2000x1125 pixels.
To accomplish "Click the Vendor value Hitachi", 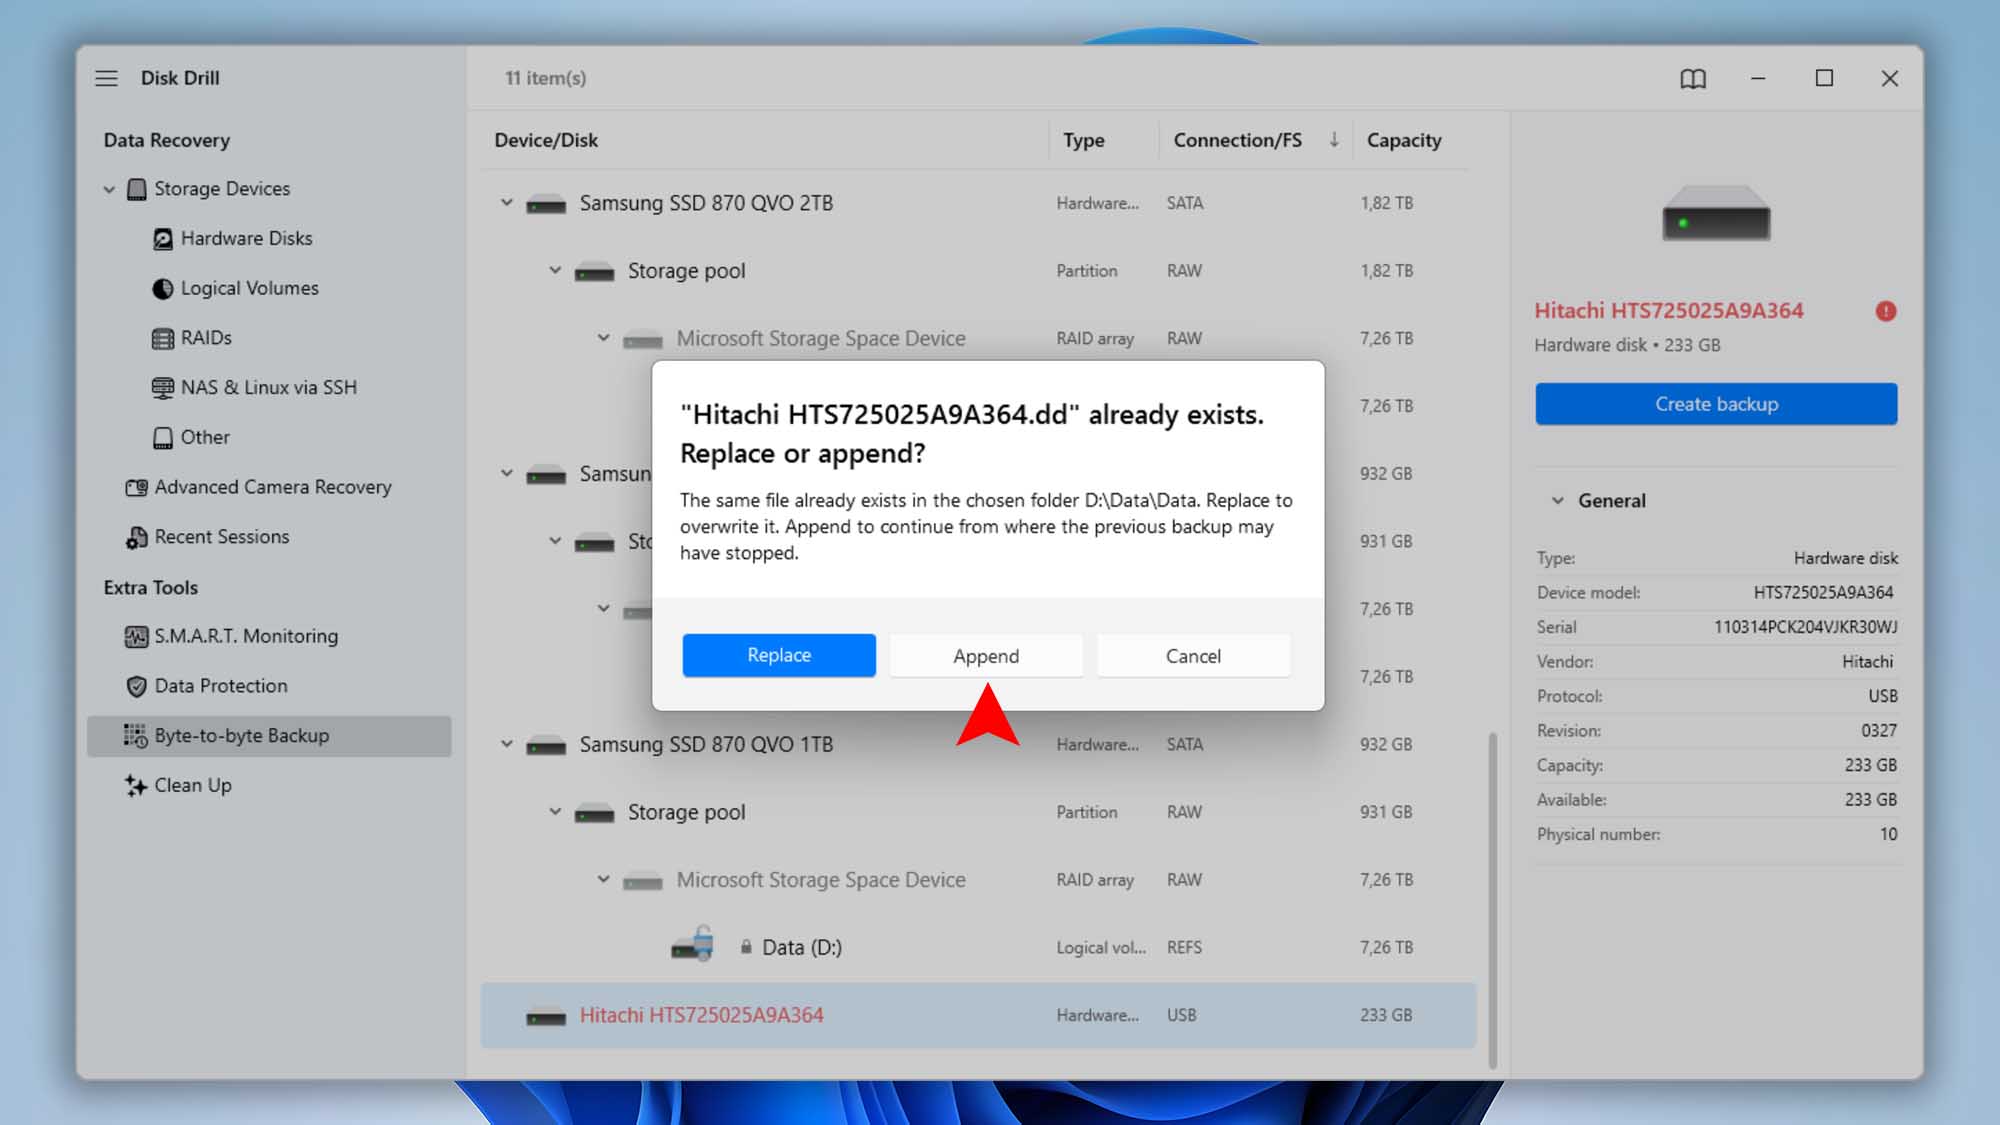I will (1867, 662).
